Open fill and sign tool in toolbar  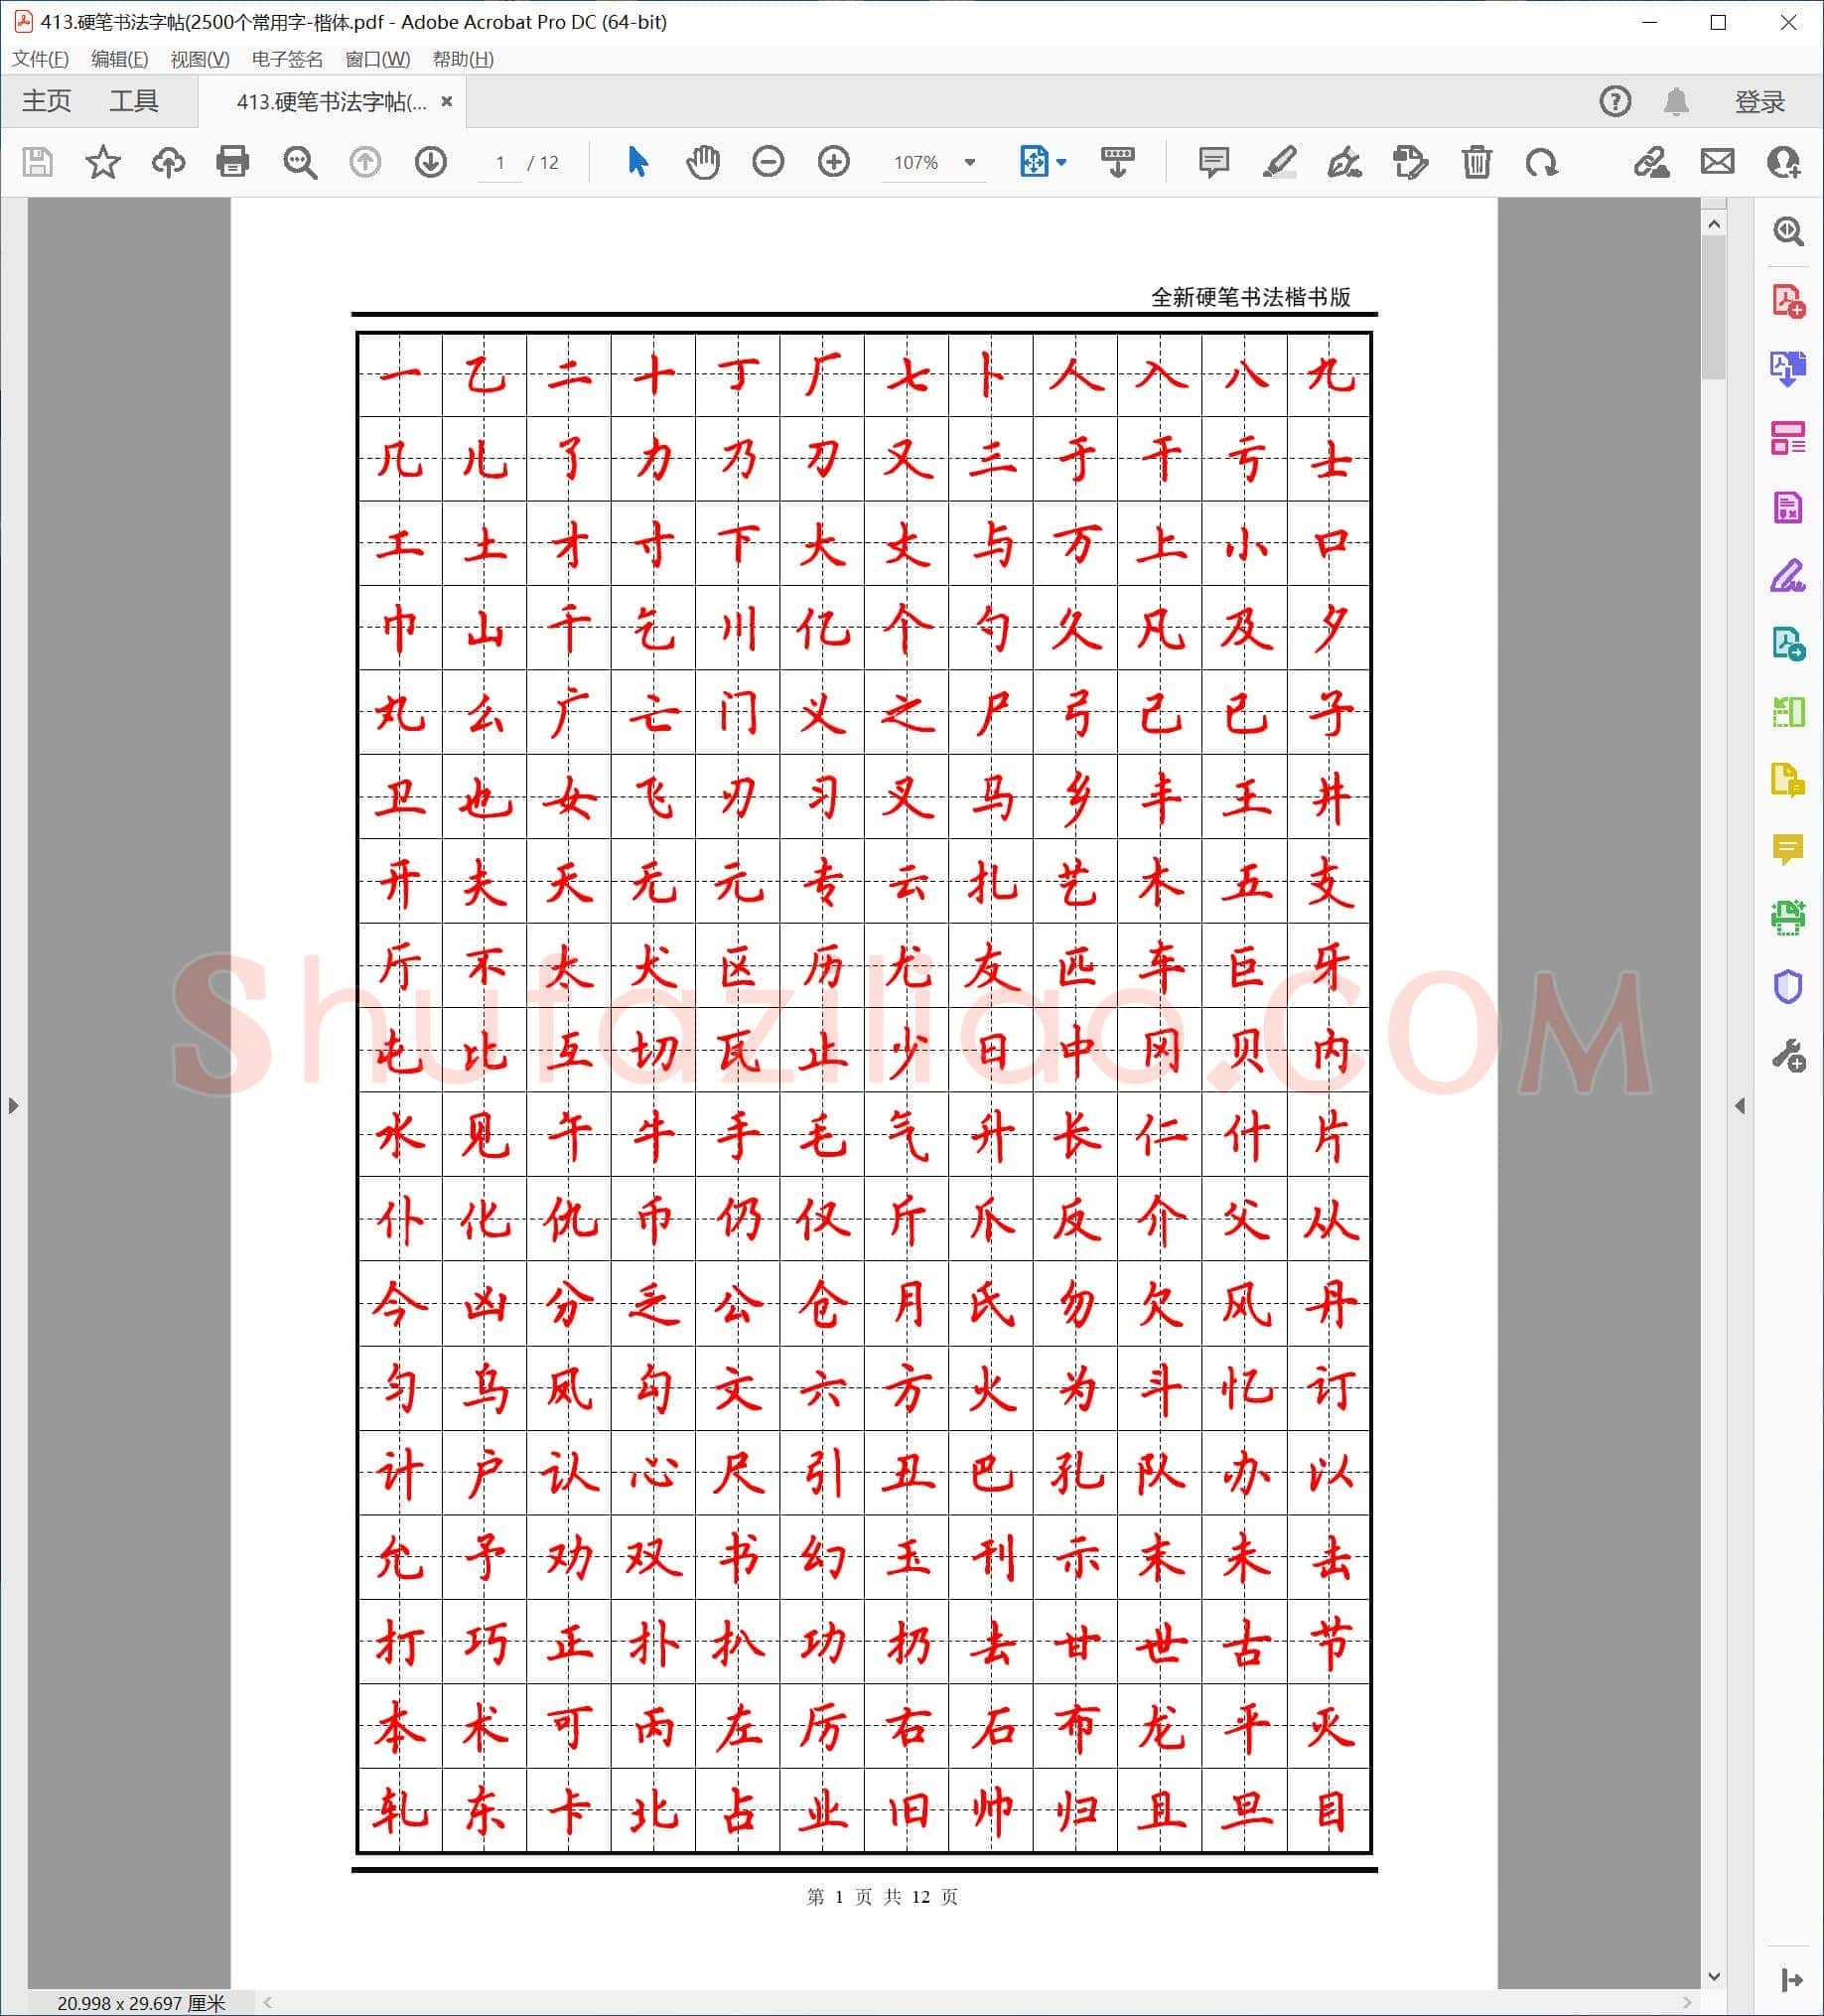tap(1651, 162)
